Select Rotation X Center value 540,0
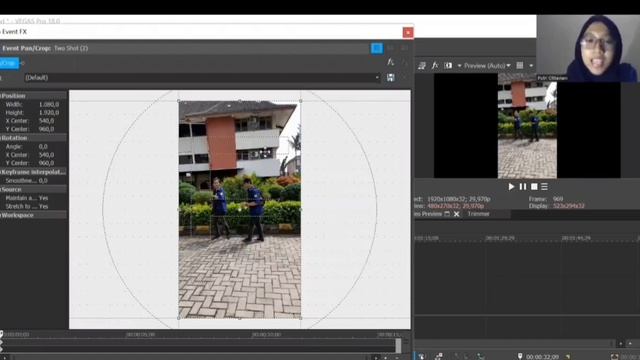Screen dimensions: 640x360 (x=46, y=155)
